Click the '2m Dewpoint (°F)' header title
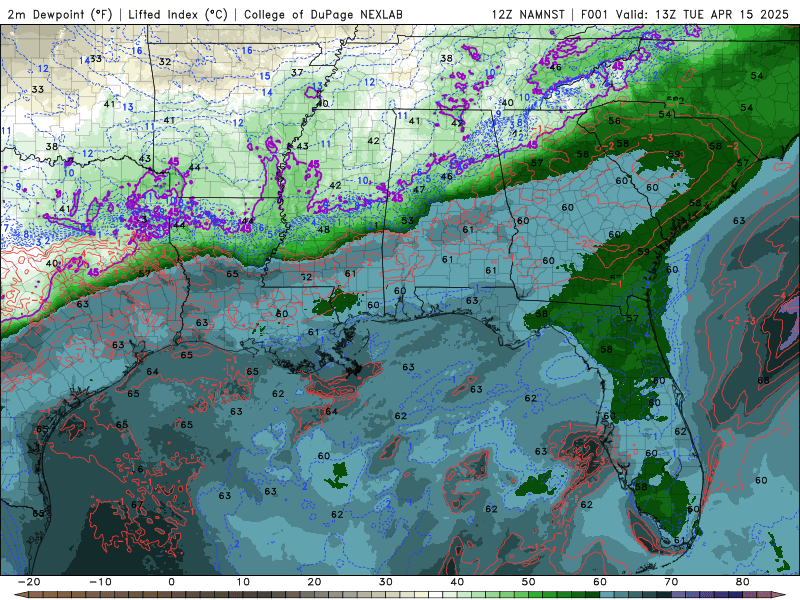 60,14
